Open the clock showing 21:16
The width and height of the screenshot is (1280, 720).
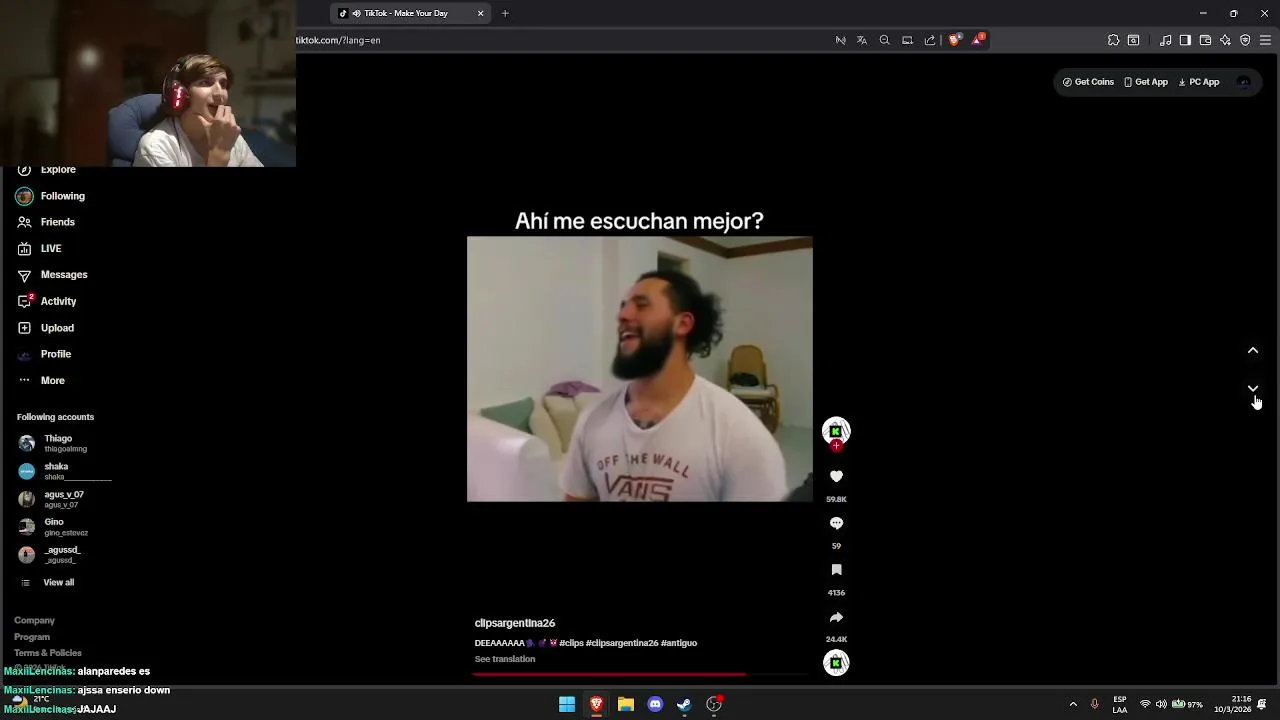click(1233, 704)
